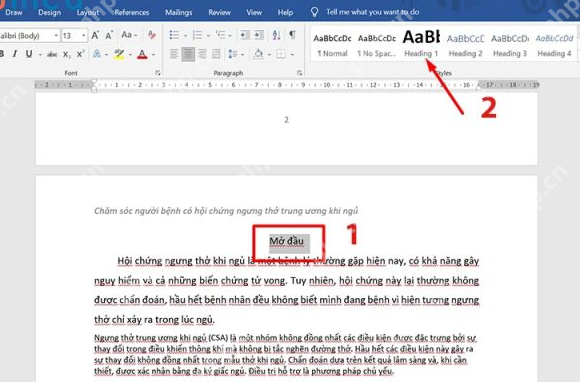Apply red font color
Image resolution: width=580 pixels, height=382 pixels.
[142, 54]
